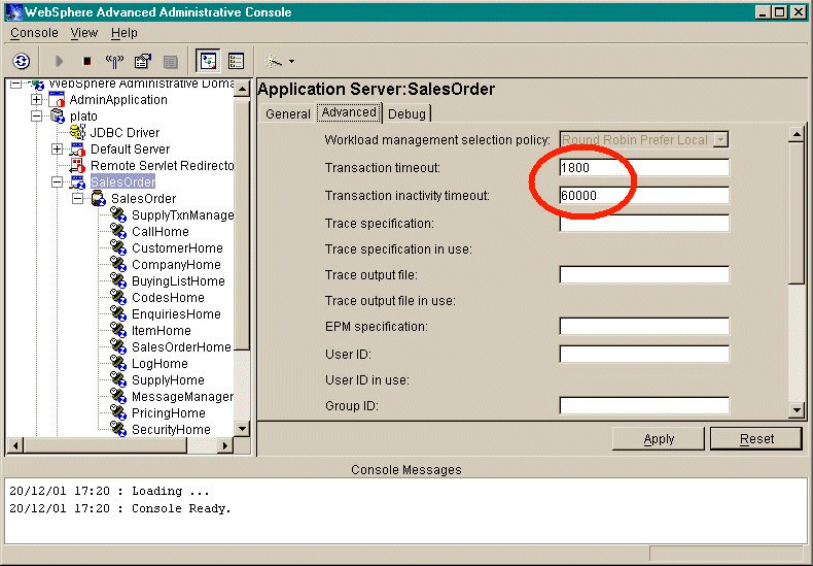Click the Start (play) toolbar icon
This screenshot has width=813, height=566.
pos(59,61)
